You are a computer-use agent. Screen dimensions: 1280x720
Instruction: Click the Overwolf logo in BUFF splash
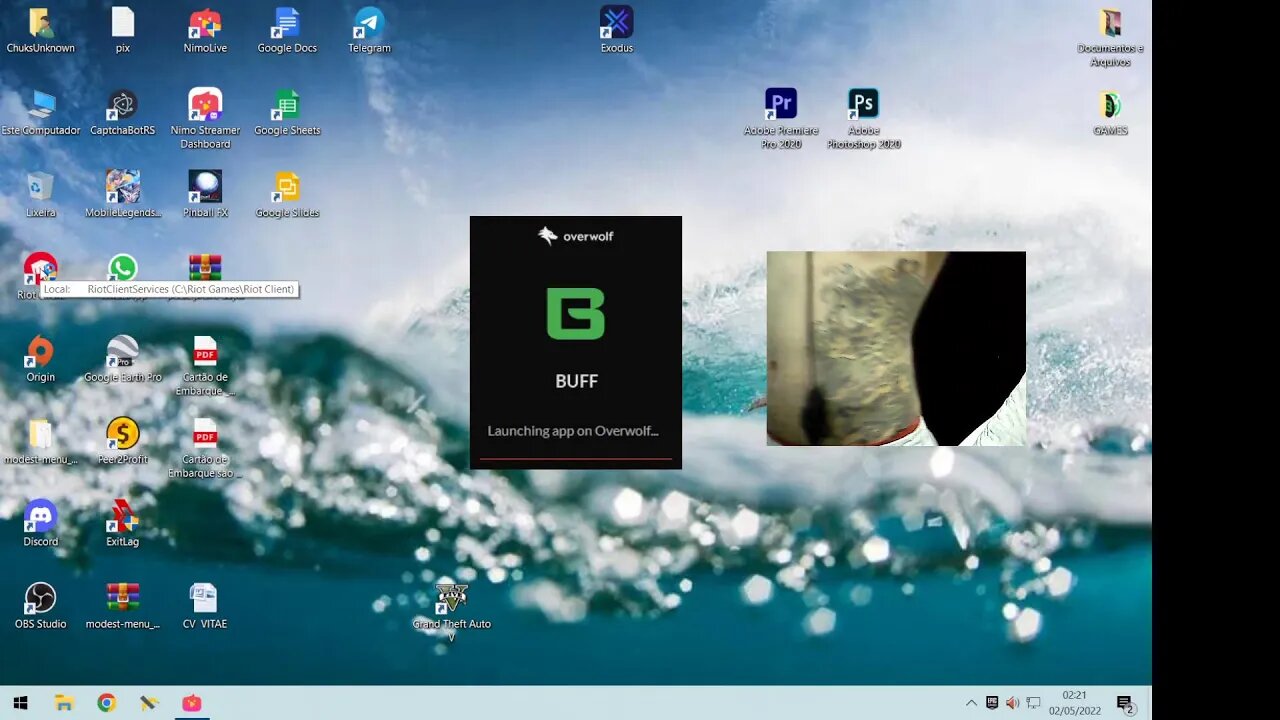click(x=576, y=236)
